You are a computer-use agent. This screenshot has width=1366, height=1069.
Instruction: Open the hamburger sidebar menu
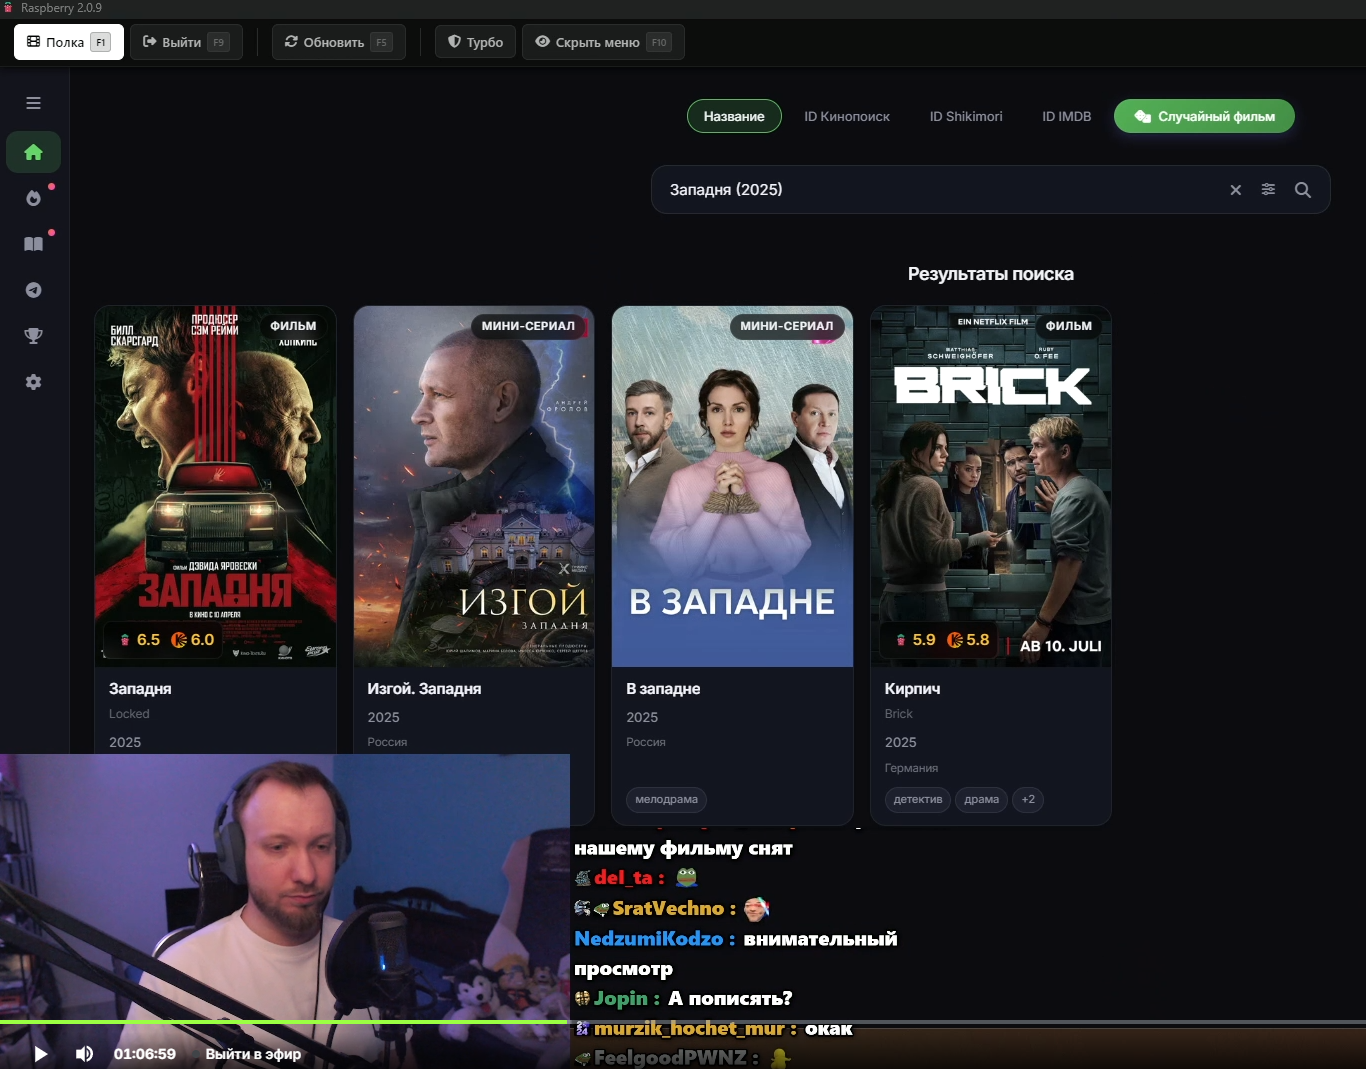(x=33, y=103)
